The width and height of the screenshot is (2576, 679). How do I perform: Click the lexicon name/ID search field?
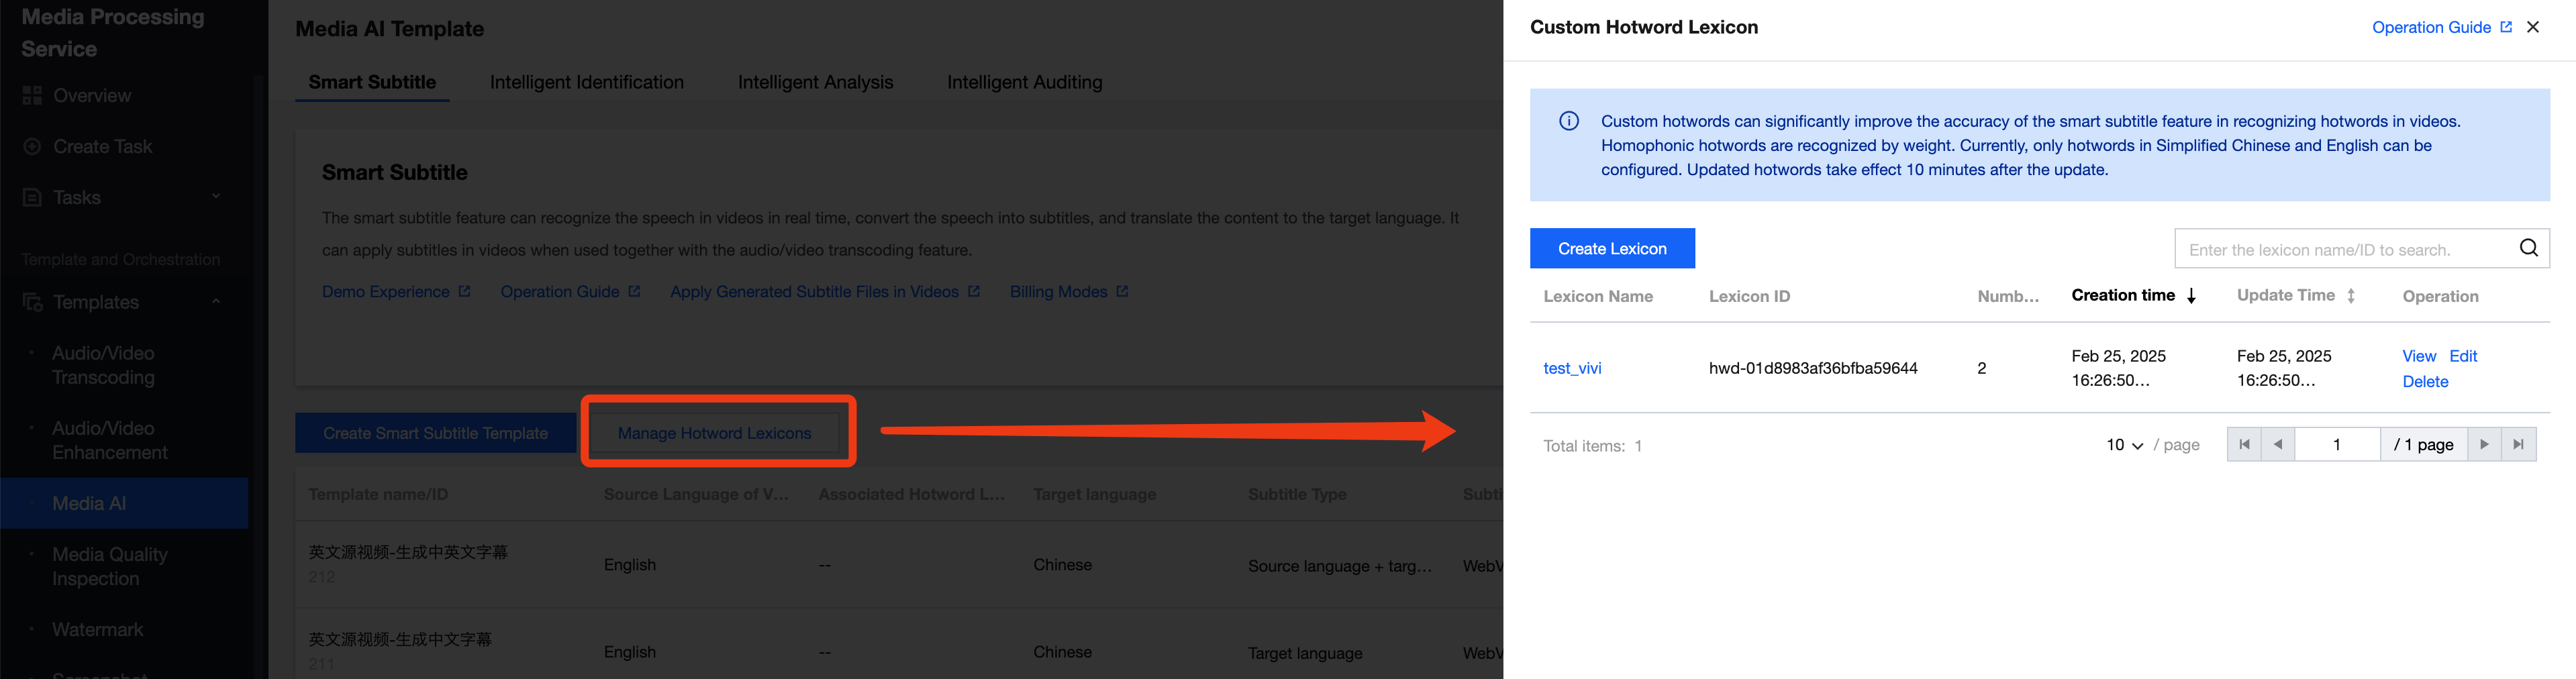tap(2340, 249)
